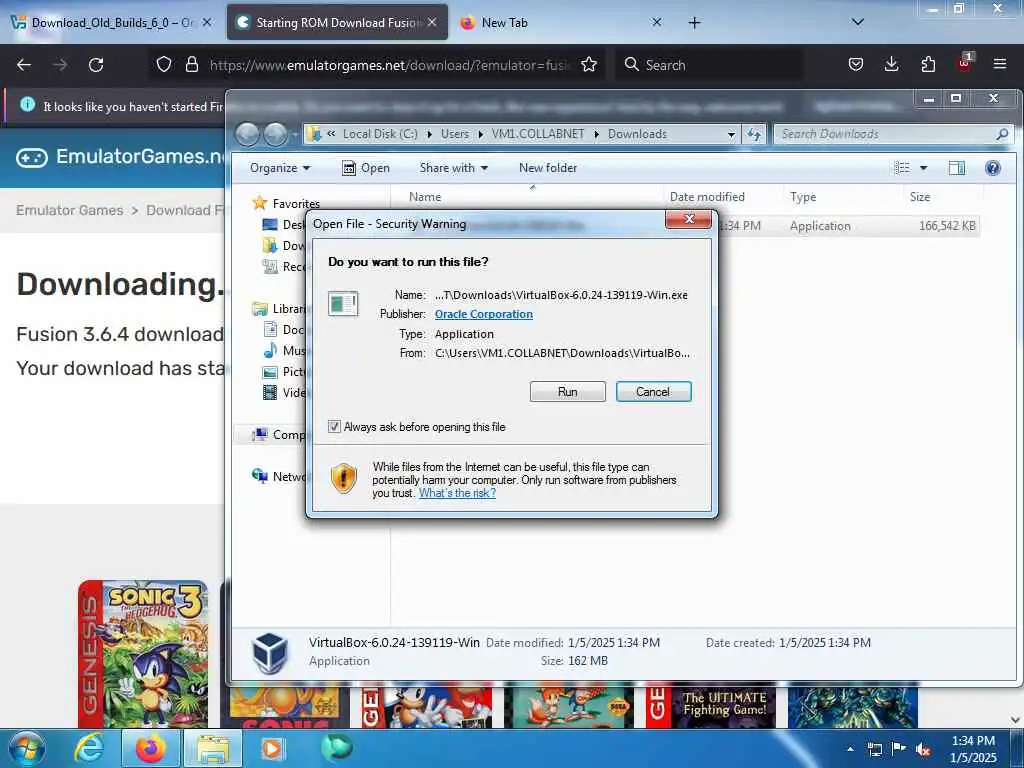
Task: Open the view options dropdown arrow
Action: 923,168
